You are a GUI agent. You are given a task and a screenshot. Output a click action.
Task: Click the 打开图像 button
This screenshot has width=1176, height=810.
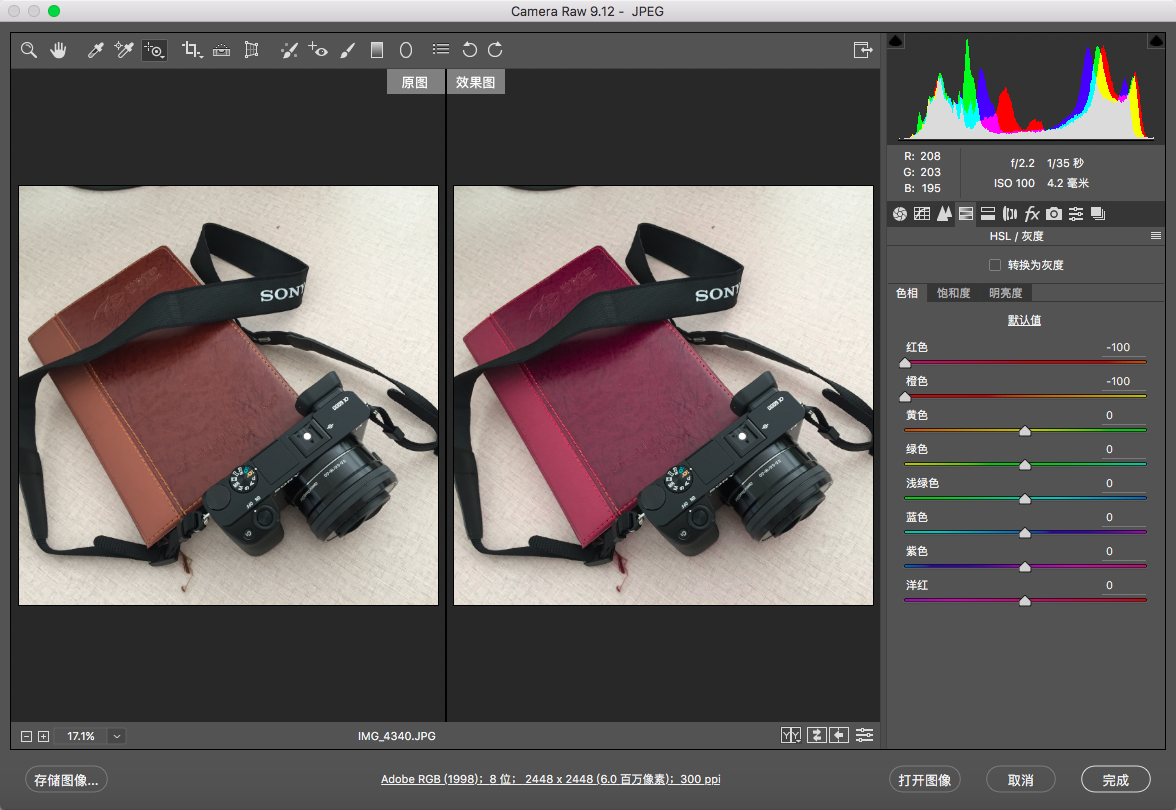pyautogui.click(x=924, y=780)
